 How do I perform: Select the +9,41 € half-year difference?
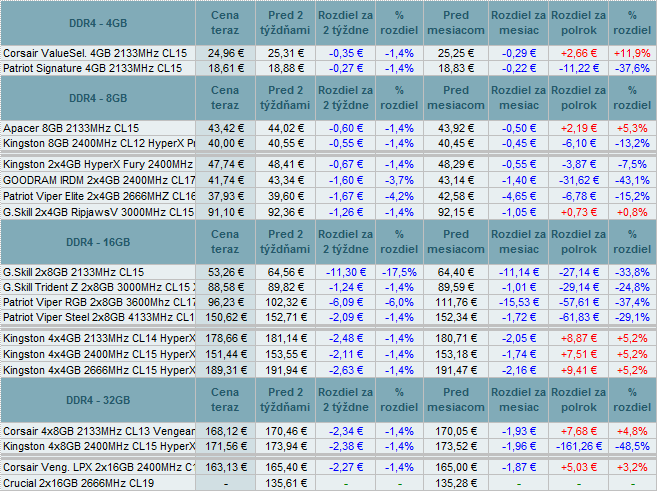pyautogui.click(x=579, y=370)
